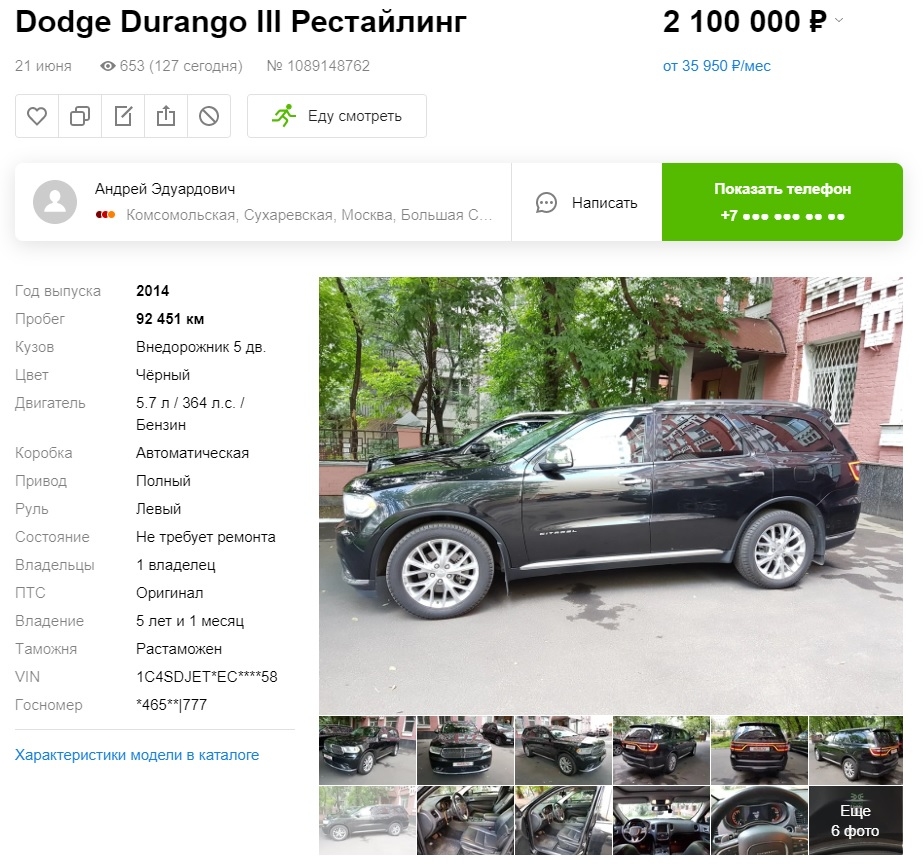Viewport: 923px width, 867px height.
Task: Open 'Характеристики модели в каталоге' link
Action: [x=137, y=755]
